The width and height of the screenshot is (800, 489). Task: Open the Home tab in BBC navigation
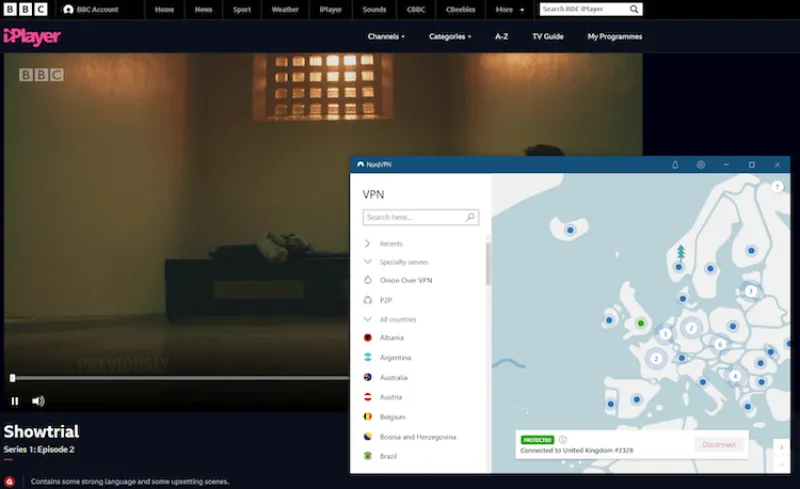tap(164, 9)
